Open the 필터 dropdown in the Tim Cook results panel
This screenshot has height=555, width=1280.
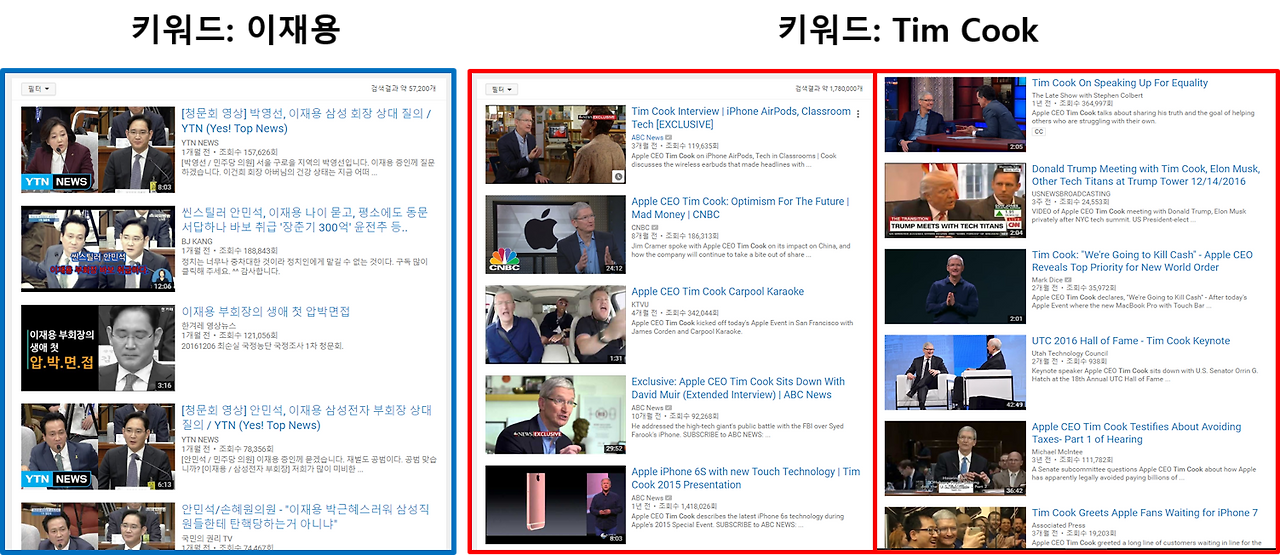(503, 89)
